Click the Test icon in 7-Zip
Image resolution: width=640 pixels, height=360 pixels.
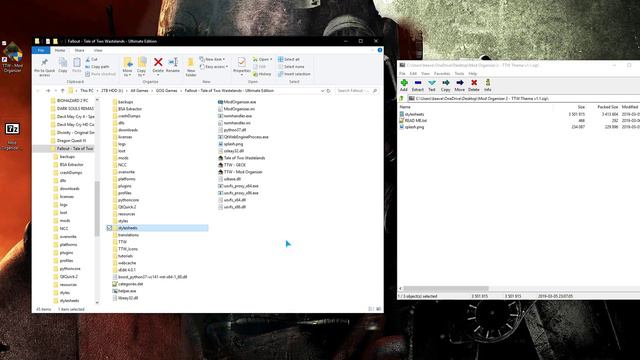[x=432, y=85]
